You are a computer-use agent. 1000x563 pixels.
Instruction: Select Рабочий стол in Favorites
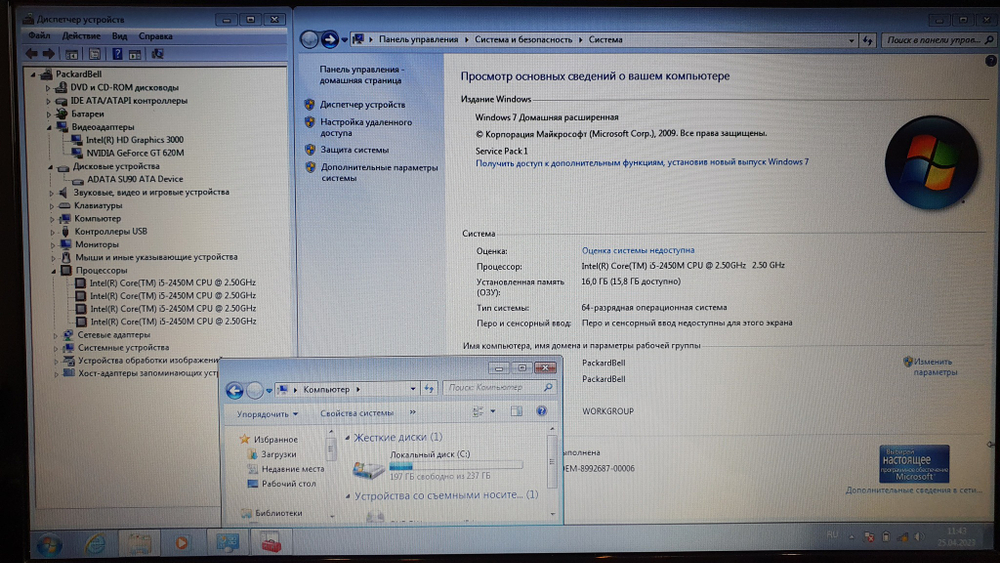[x=288, y=483]
